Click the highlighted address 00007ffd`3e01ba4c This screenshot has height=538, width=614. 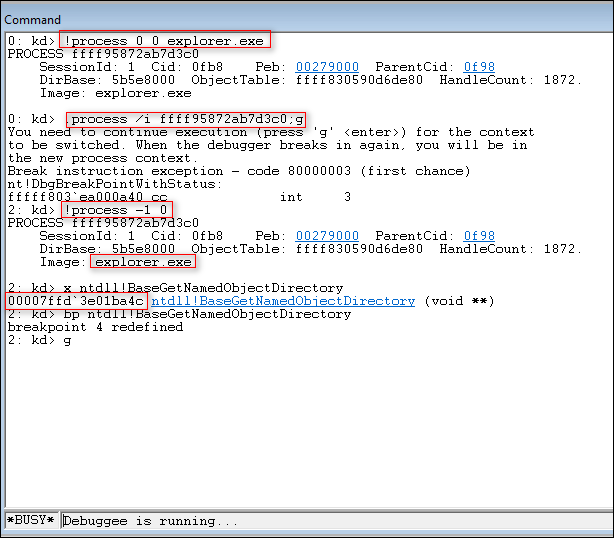coord(76,301)
